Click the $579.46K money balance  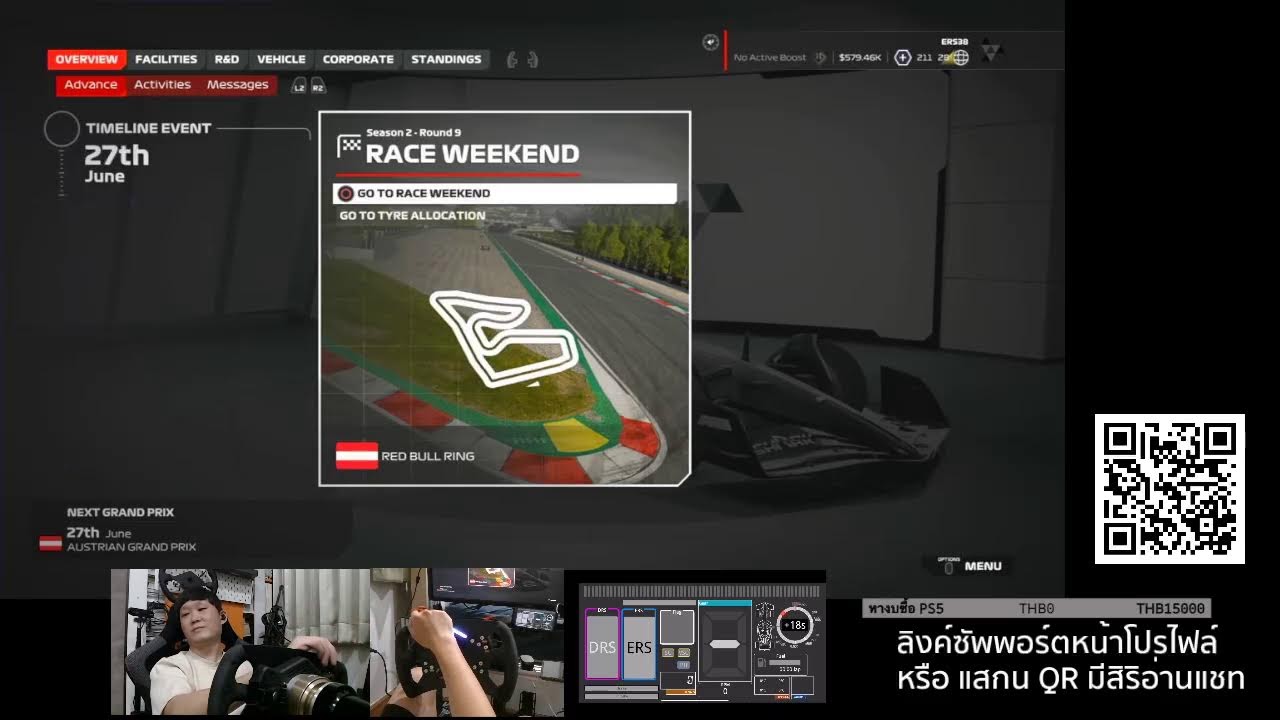(860, 58)
